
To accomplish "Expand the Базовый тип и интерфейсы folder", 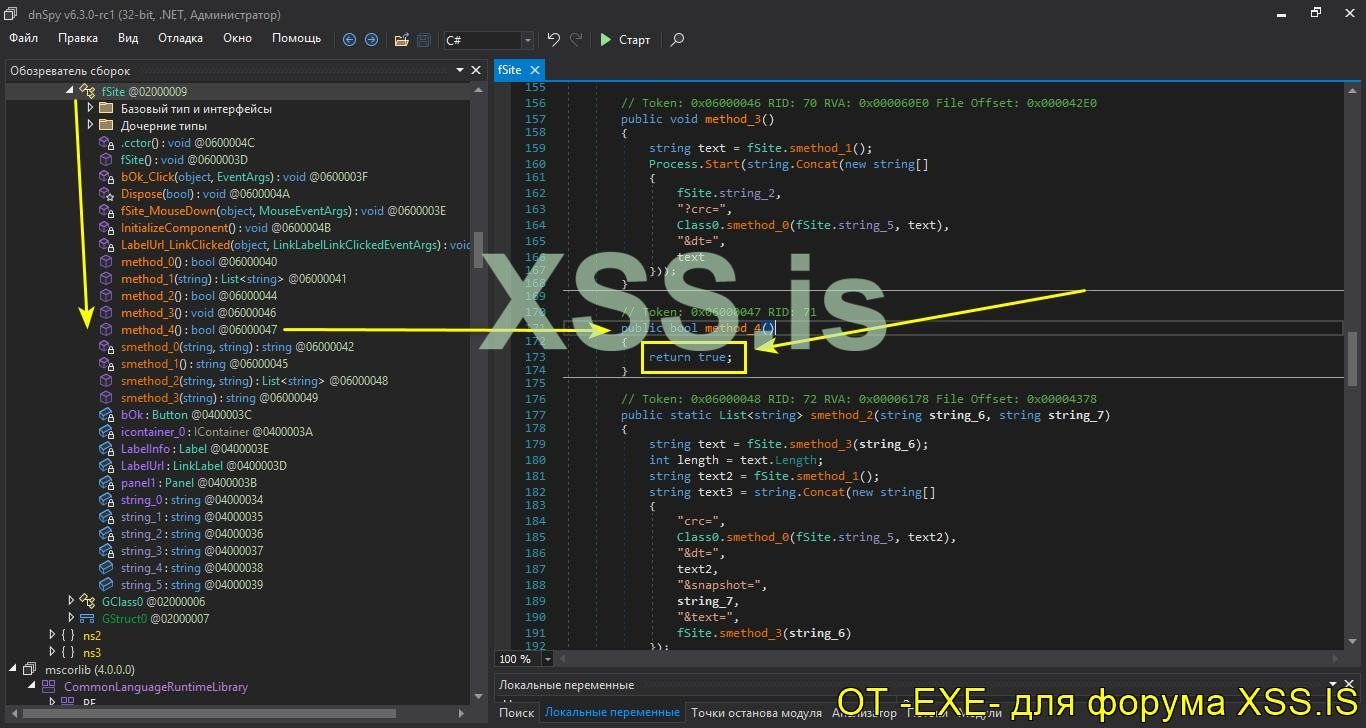I will click(x=91, y=108).
